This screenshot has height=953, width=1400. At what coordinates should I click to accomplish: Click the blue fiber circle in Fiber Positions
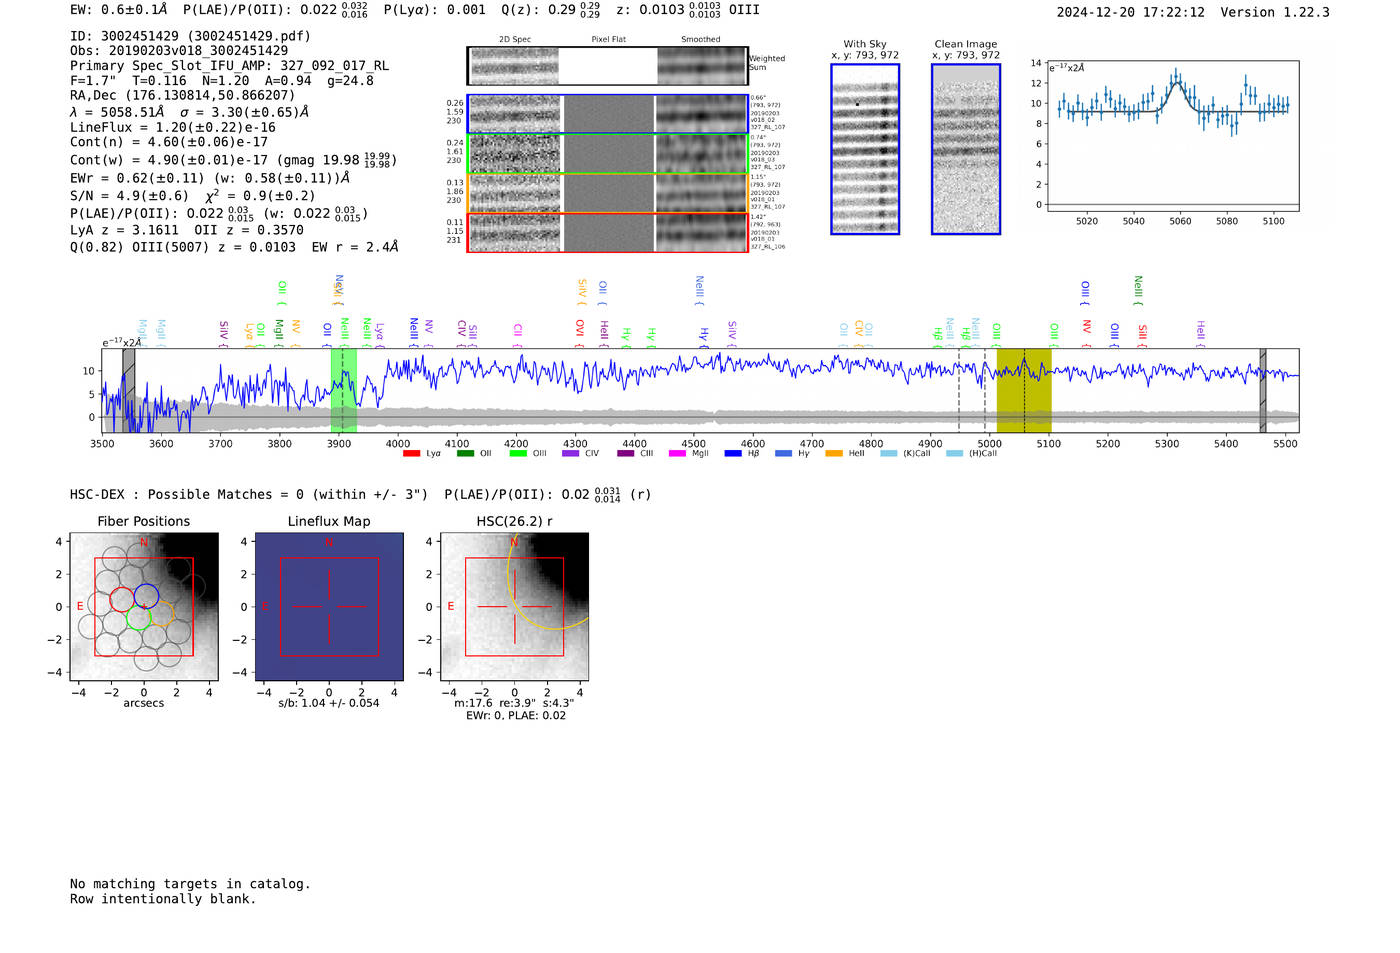pos(147,596)
